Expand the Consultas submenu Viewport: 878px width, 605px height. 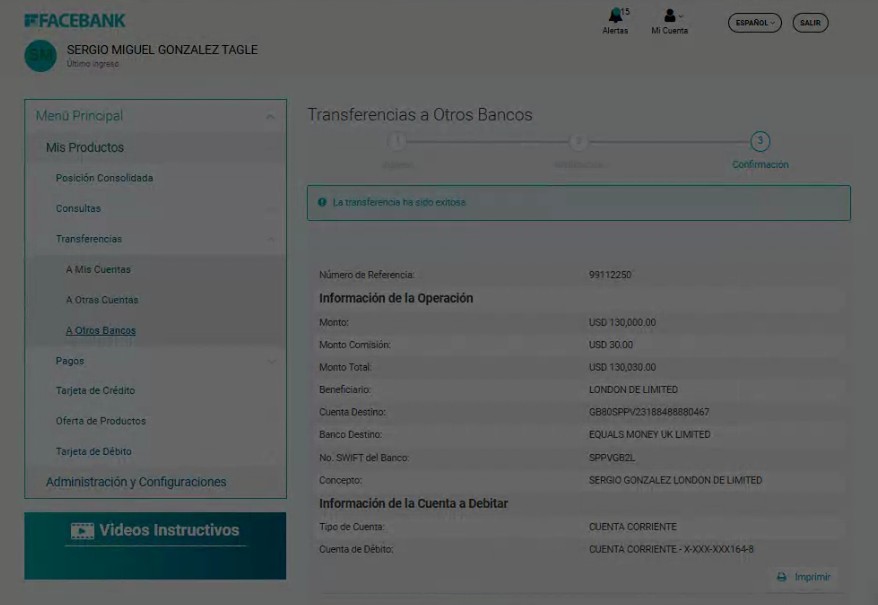pos(271,210)
